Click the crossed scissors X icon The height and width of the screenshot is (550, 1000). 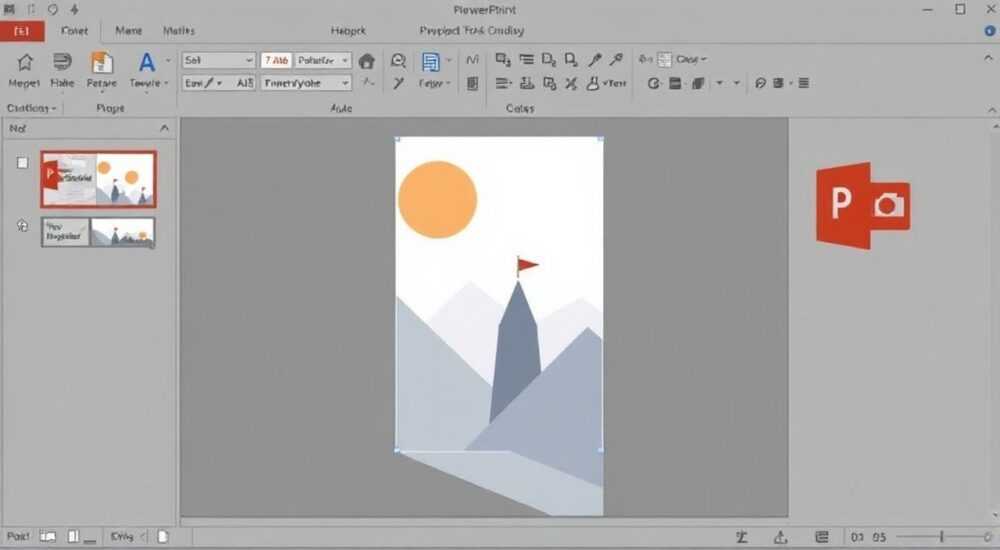coord(571,84)
